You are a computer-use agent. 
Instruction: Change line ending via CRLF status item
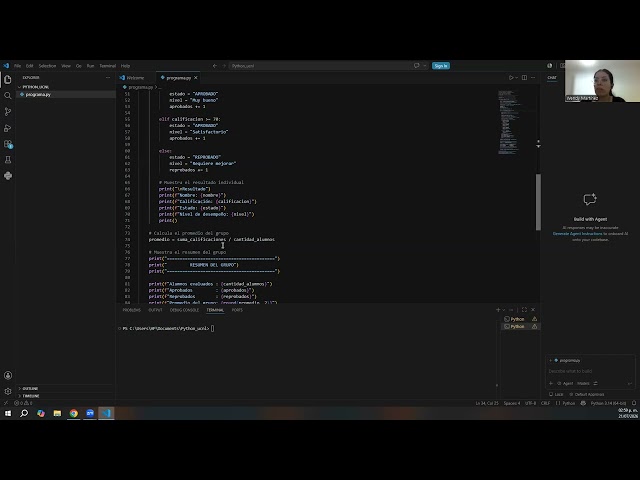coord(545,403)
